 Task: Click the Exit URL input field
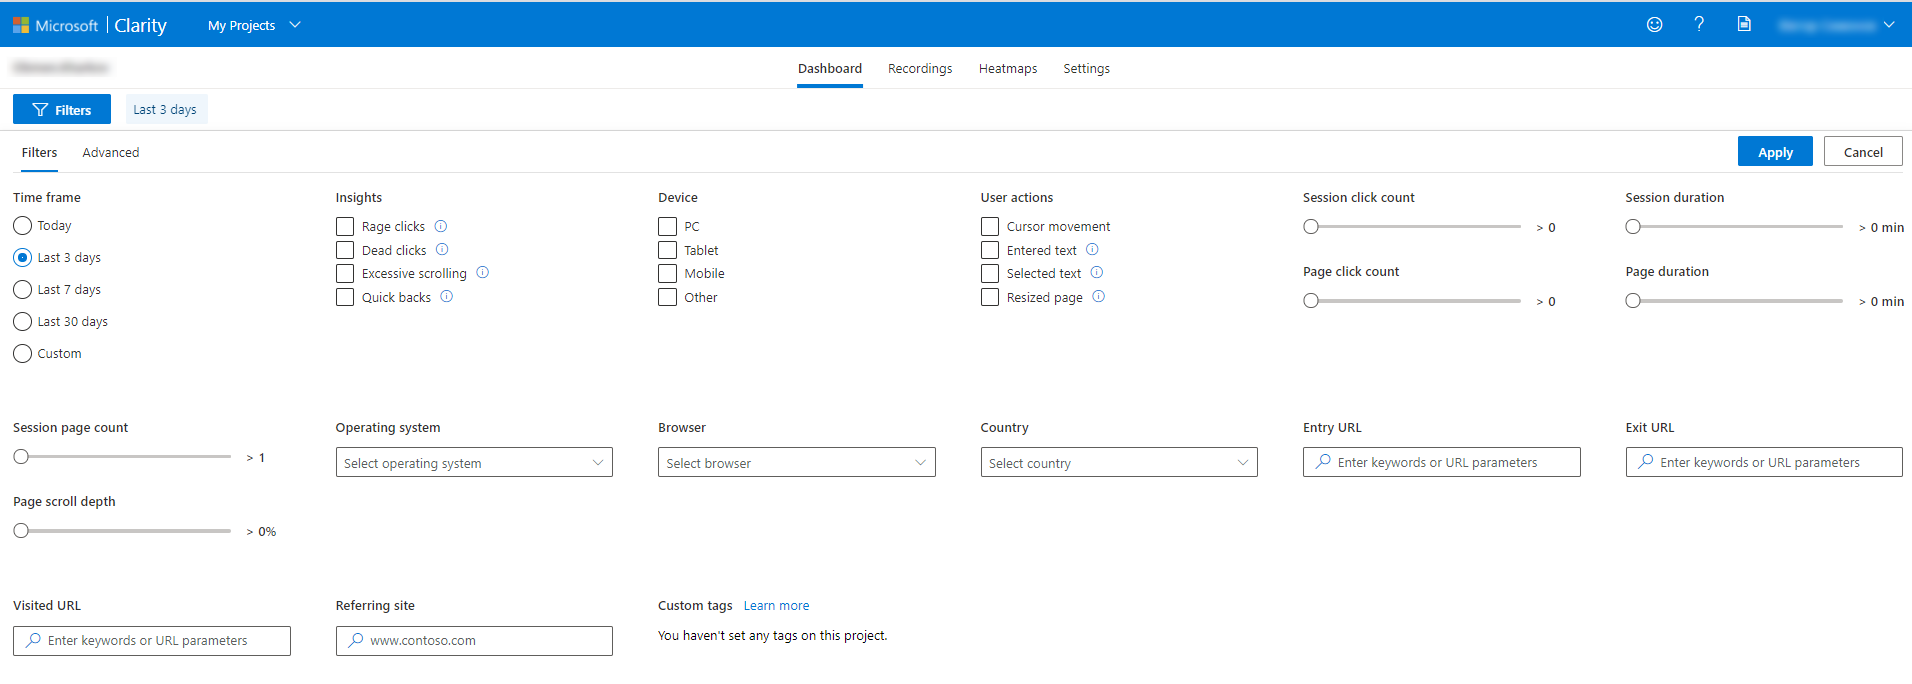click(x=1764, y=462)
